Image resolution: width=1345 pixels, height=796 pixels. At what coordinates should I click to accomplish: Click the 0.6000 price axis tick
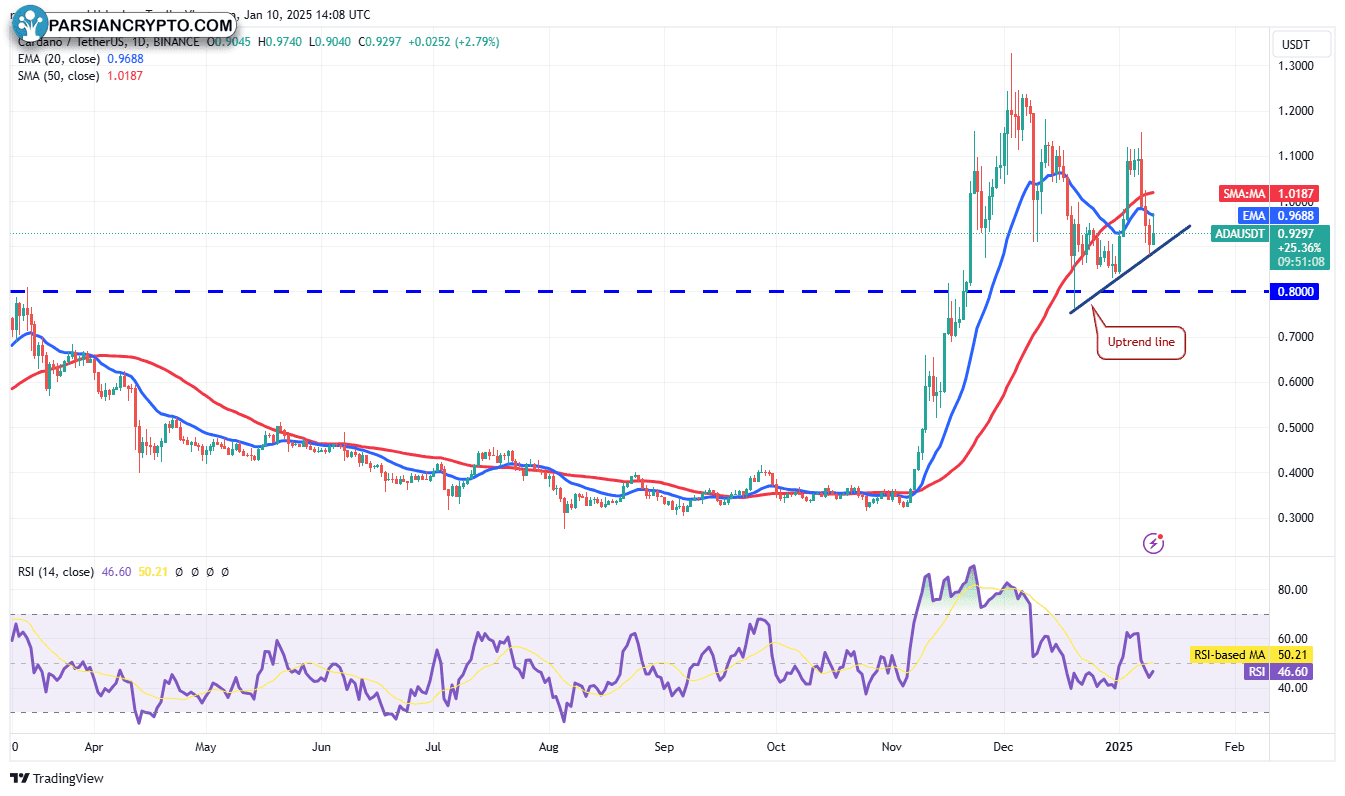[x=1298, y=382]
